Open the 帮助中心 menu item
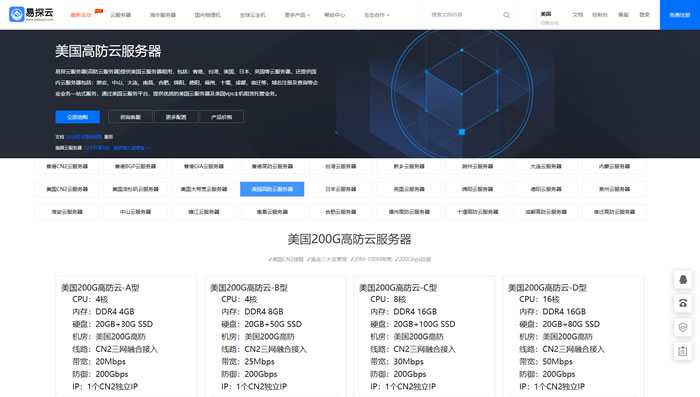Screen dimensions: 700x397 click(x=334, y=15)
